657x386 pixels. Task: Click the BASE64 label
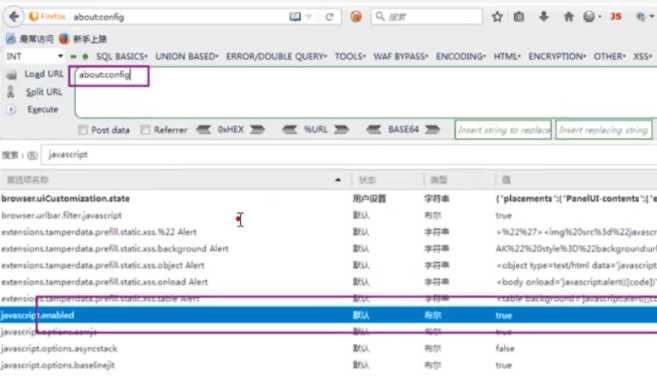pyautogui.click(x=403, y=130)
